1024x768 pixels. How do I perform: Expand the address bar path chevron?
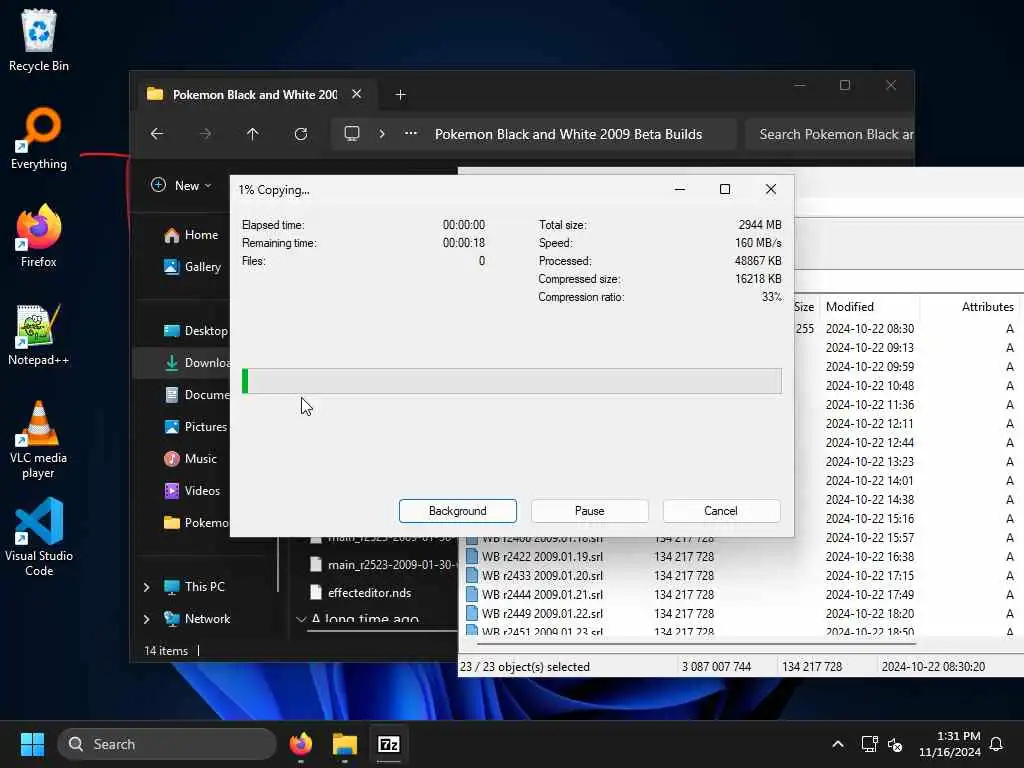pos(382,134)
